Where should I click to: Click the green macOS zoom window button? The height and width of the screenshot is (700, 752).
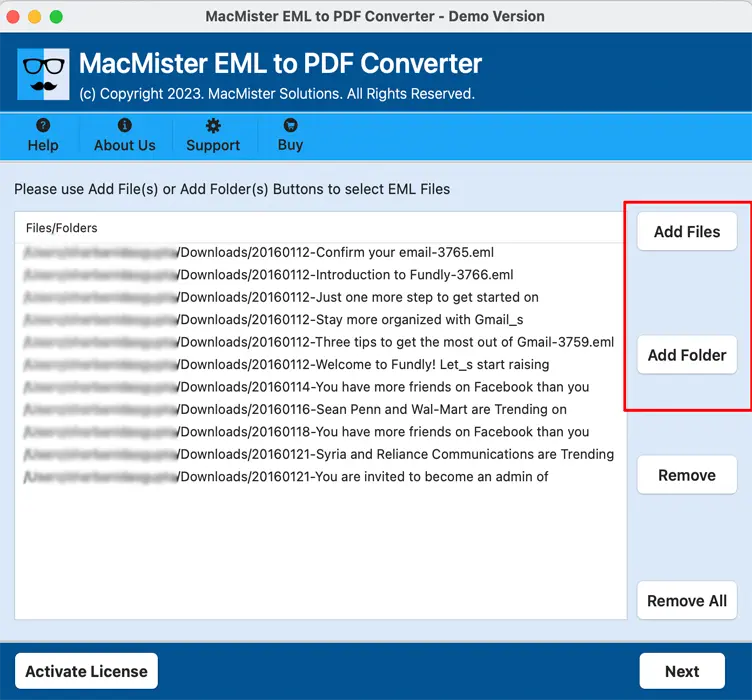coord(56,17)
